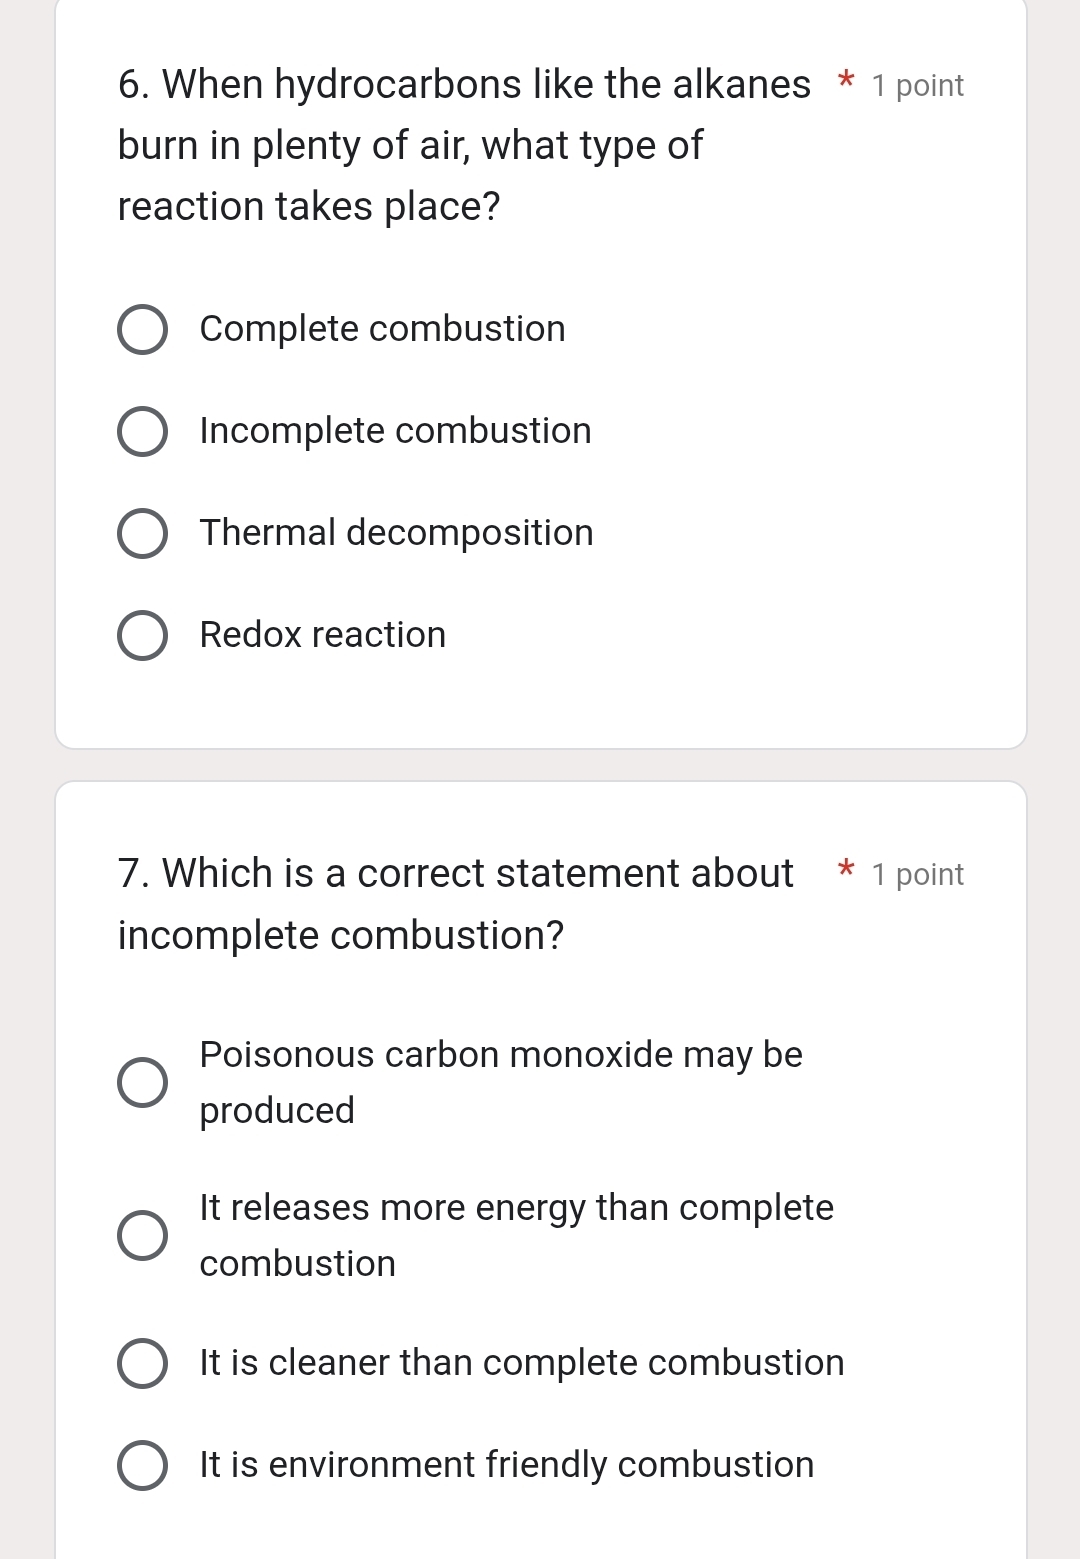Click the "1 point" label on question 6
Image resolution: width=1080 pixels, height=1559 pixels.
coord(917,86)
